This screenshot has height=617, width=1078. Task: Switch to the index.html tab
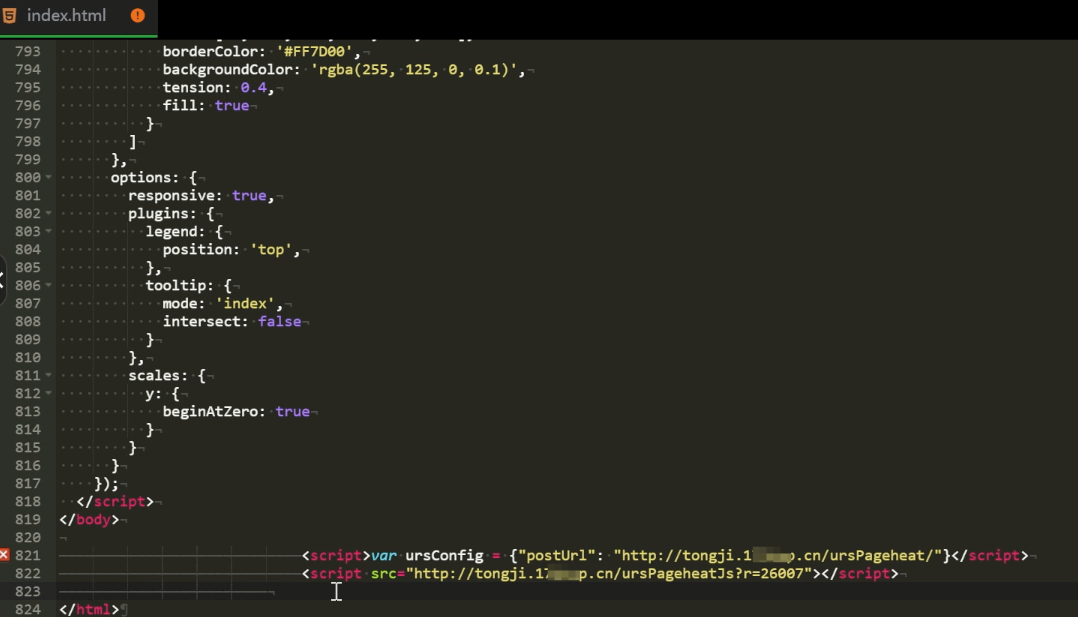pos(66,15)
